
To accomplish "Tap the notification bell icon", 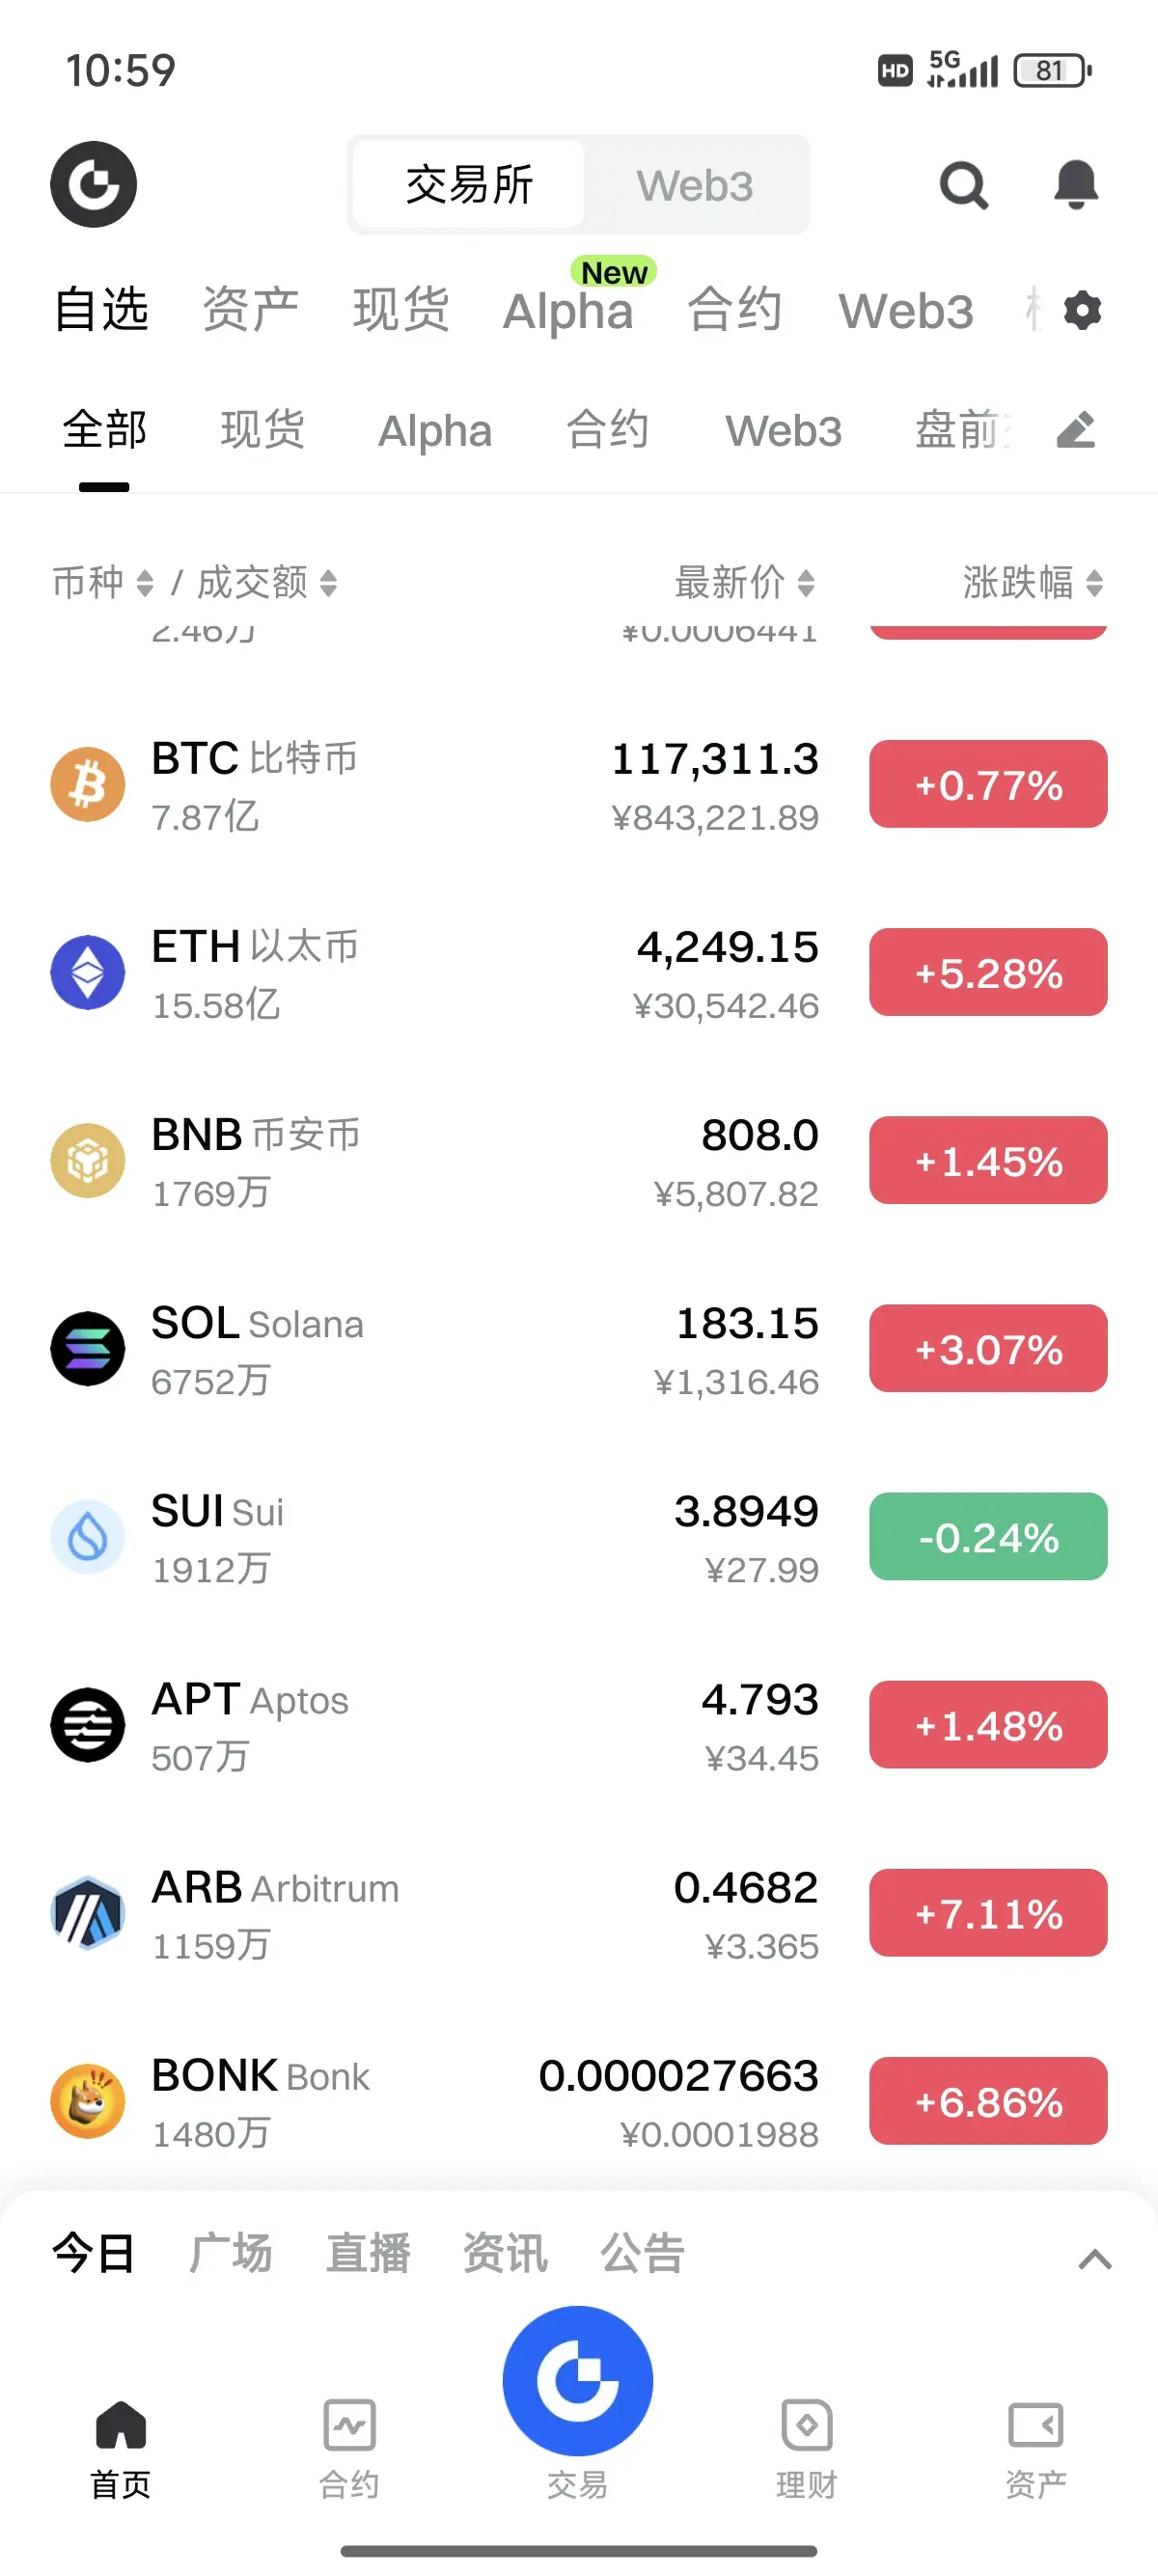I will (1076, 185).
